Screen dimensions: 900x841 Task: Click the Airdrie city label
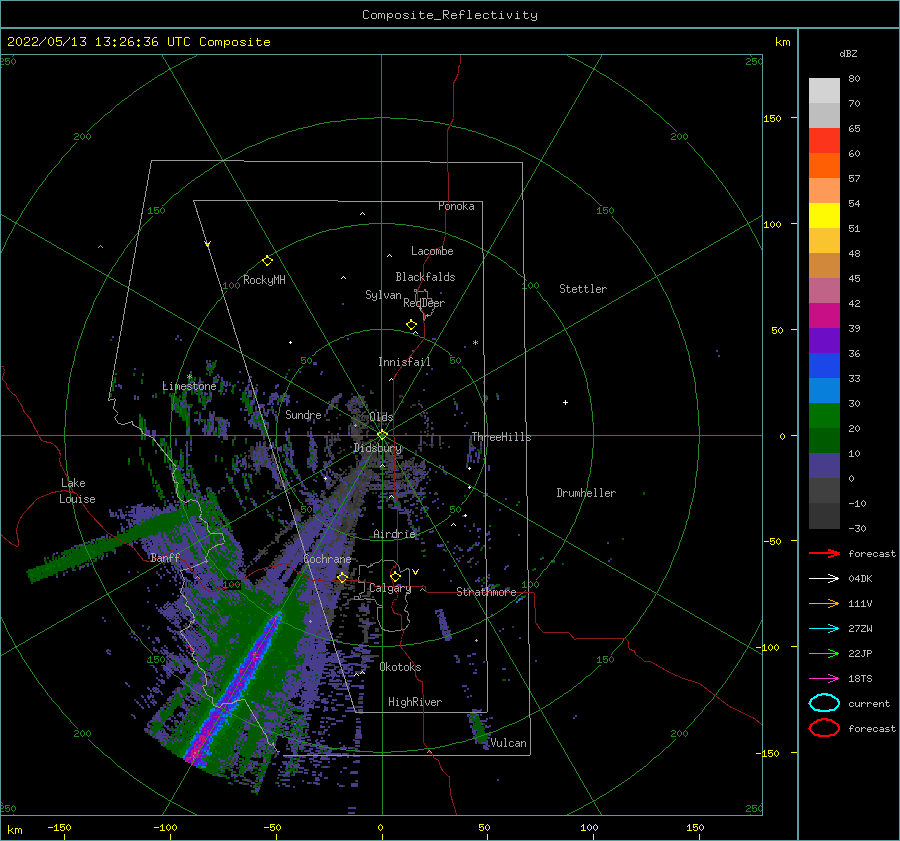click(394, 534)
